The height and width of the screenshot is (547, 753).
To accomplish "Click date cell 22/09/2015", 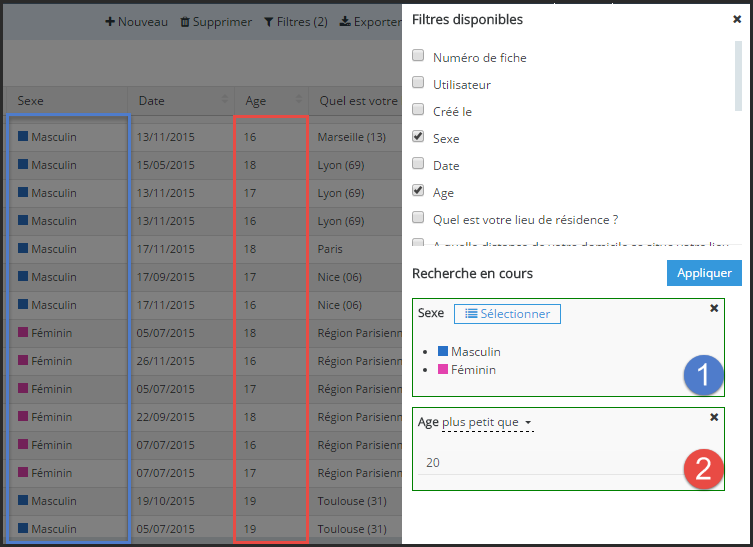I will 166,417.
